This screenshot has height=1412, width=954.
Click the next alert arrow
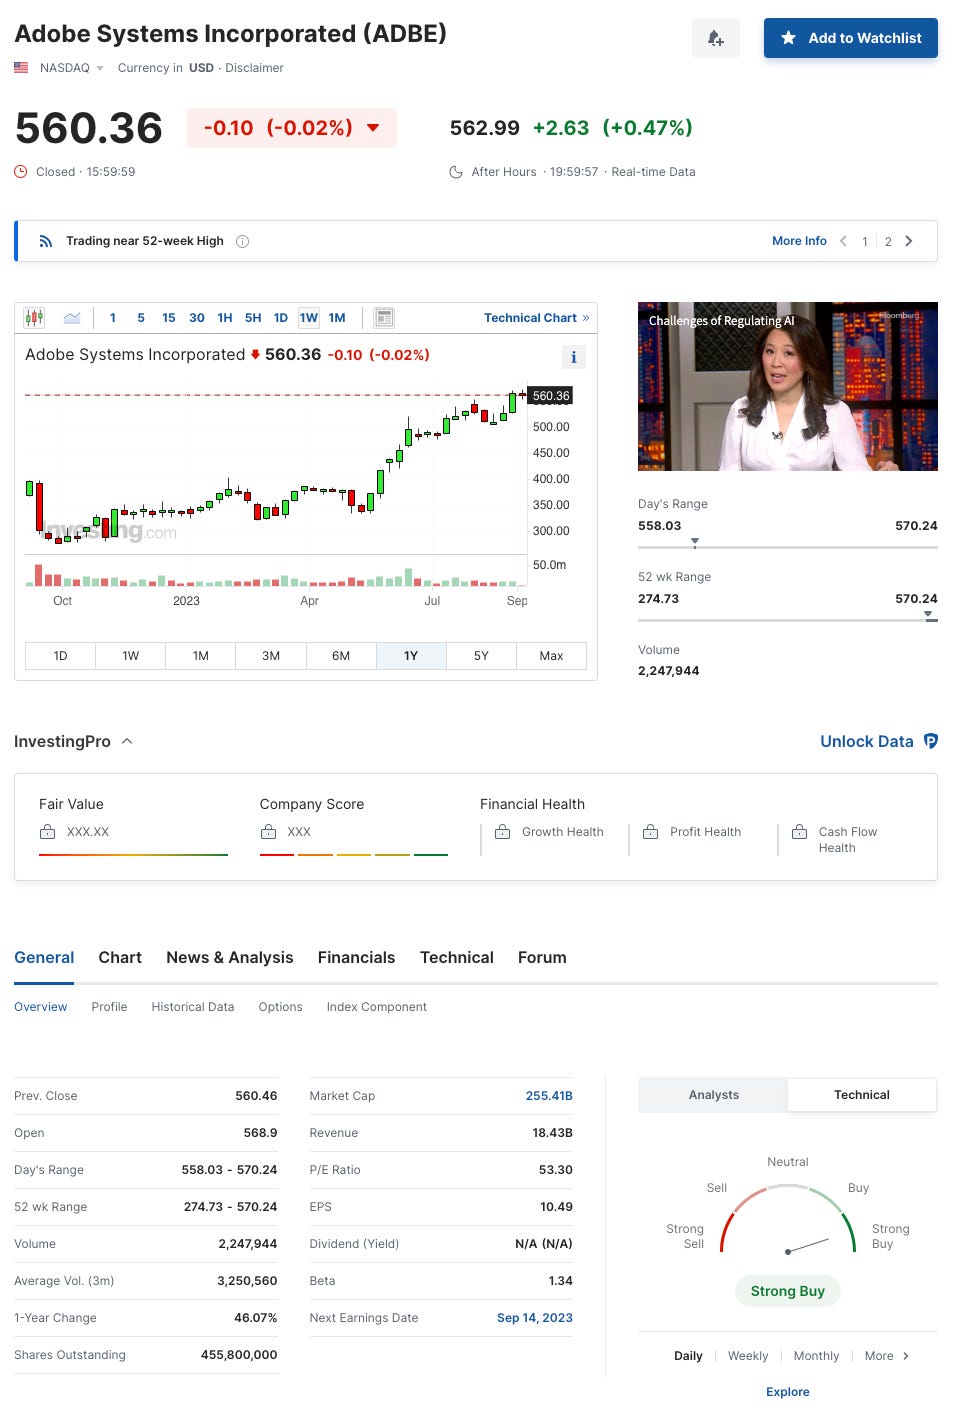[x=909, y=241]
